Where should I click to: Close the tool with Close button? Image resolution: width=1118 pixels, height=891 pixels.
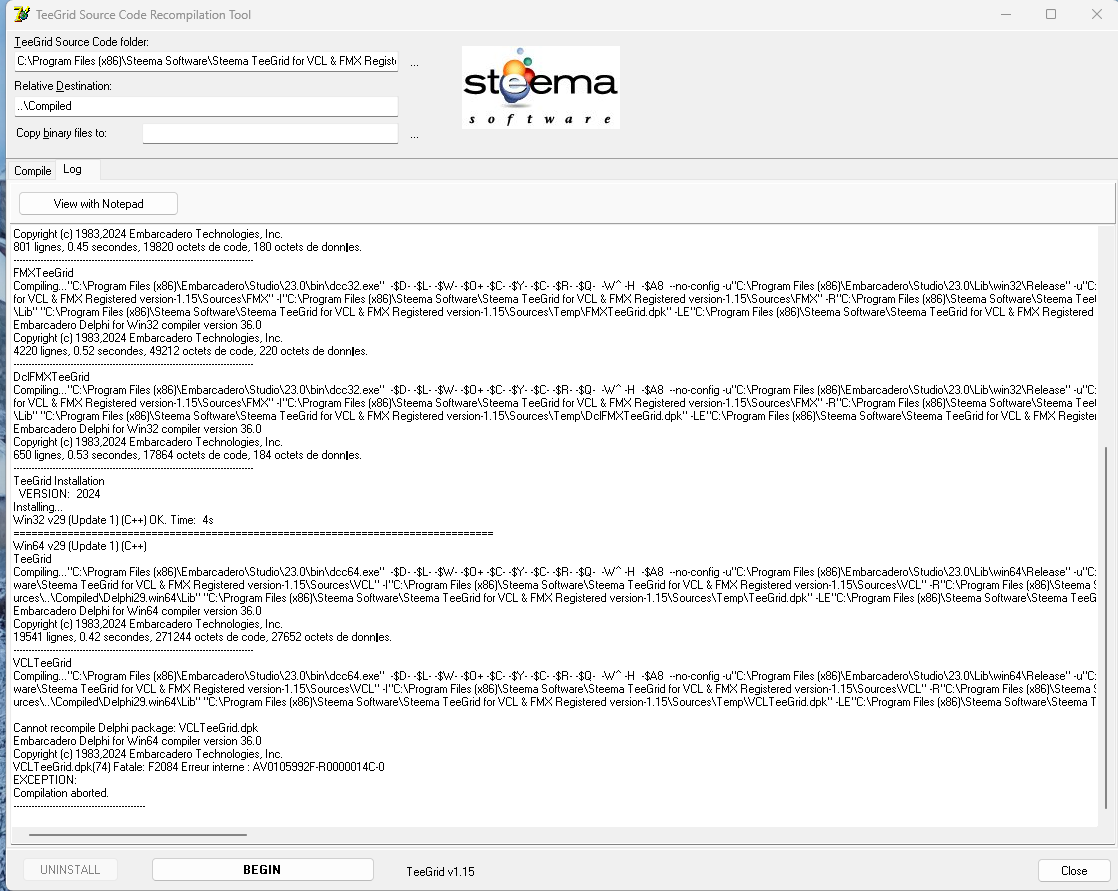pyautogui.click(x=1074, y=870)
